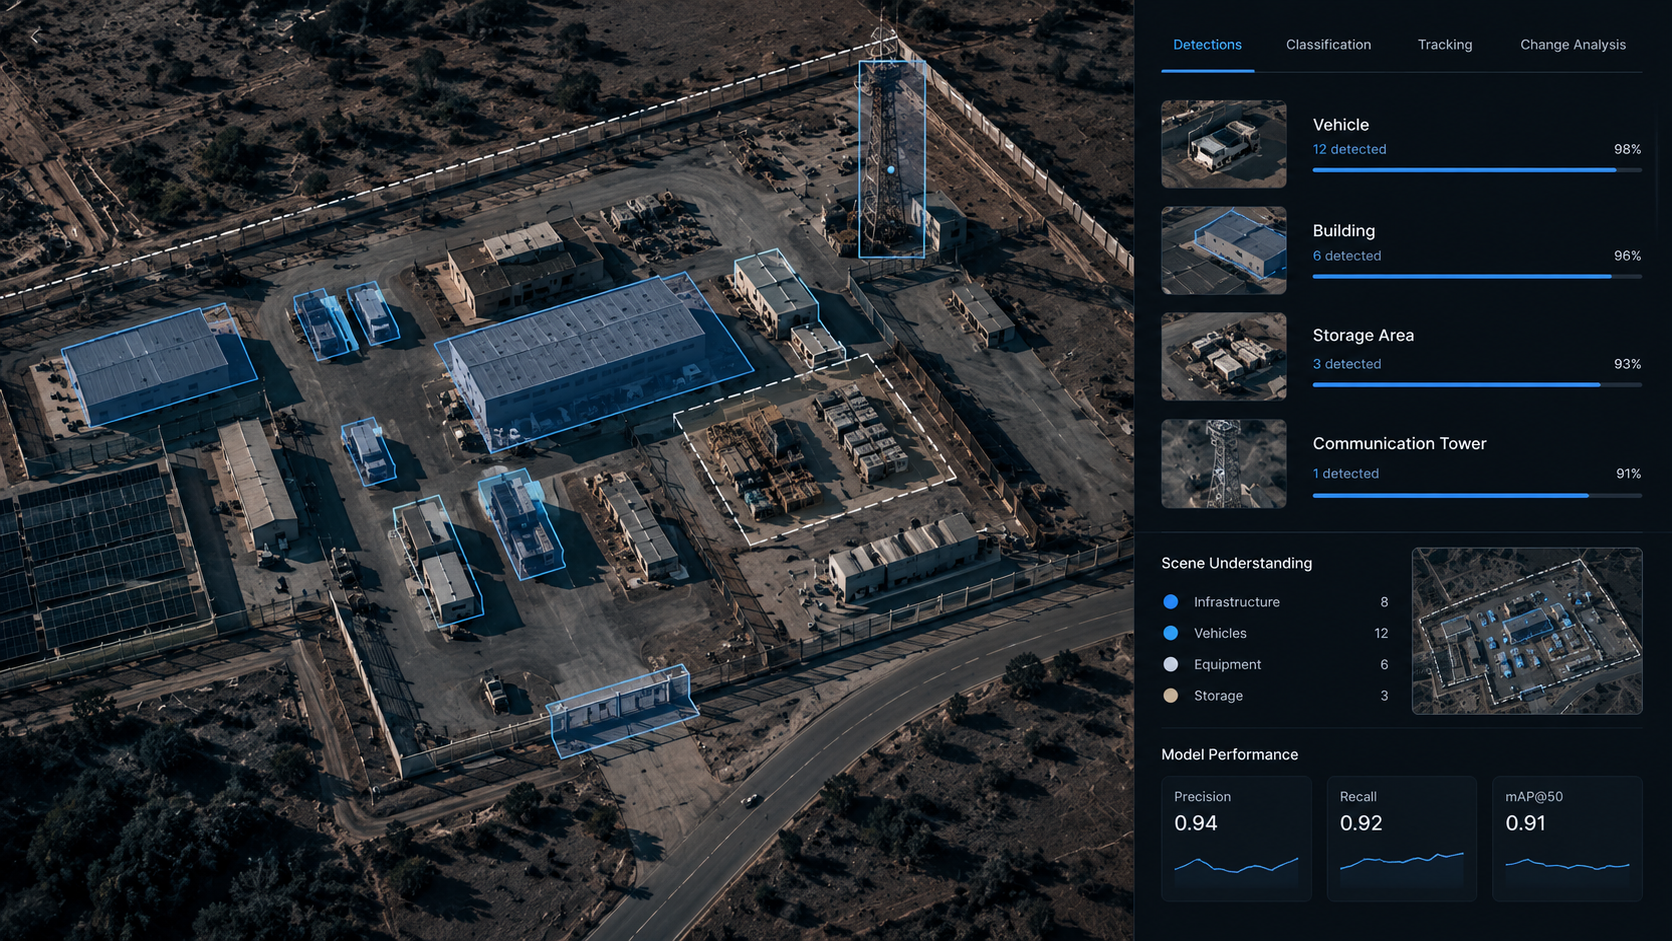Click the Building 96% confidence bar

tap(1477, 276)
